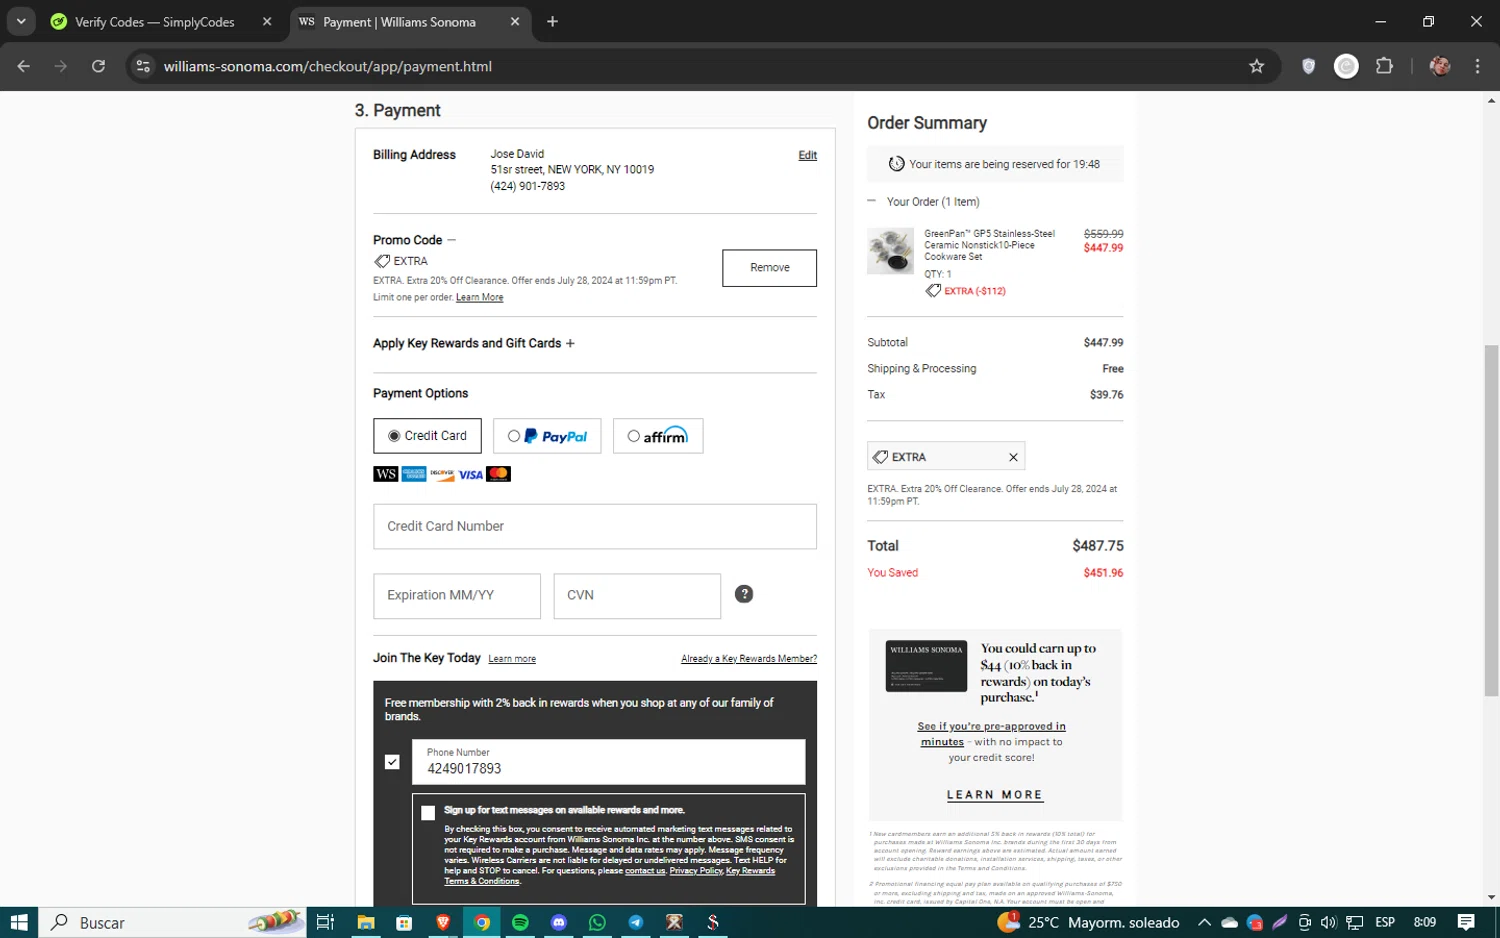Click the Williams Sonoma credit card image

[x=926, y=666]
